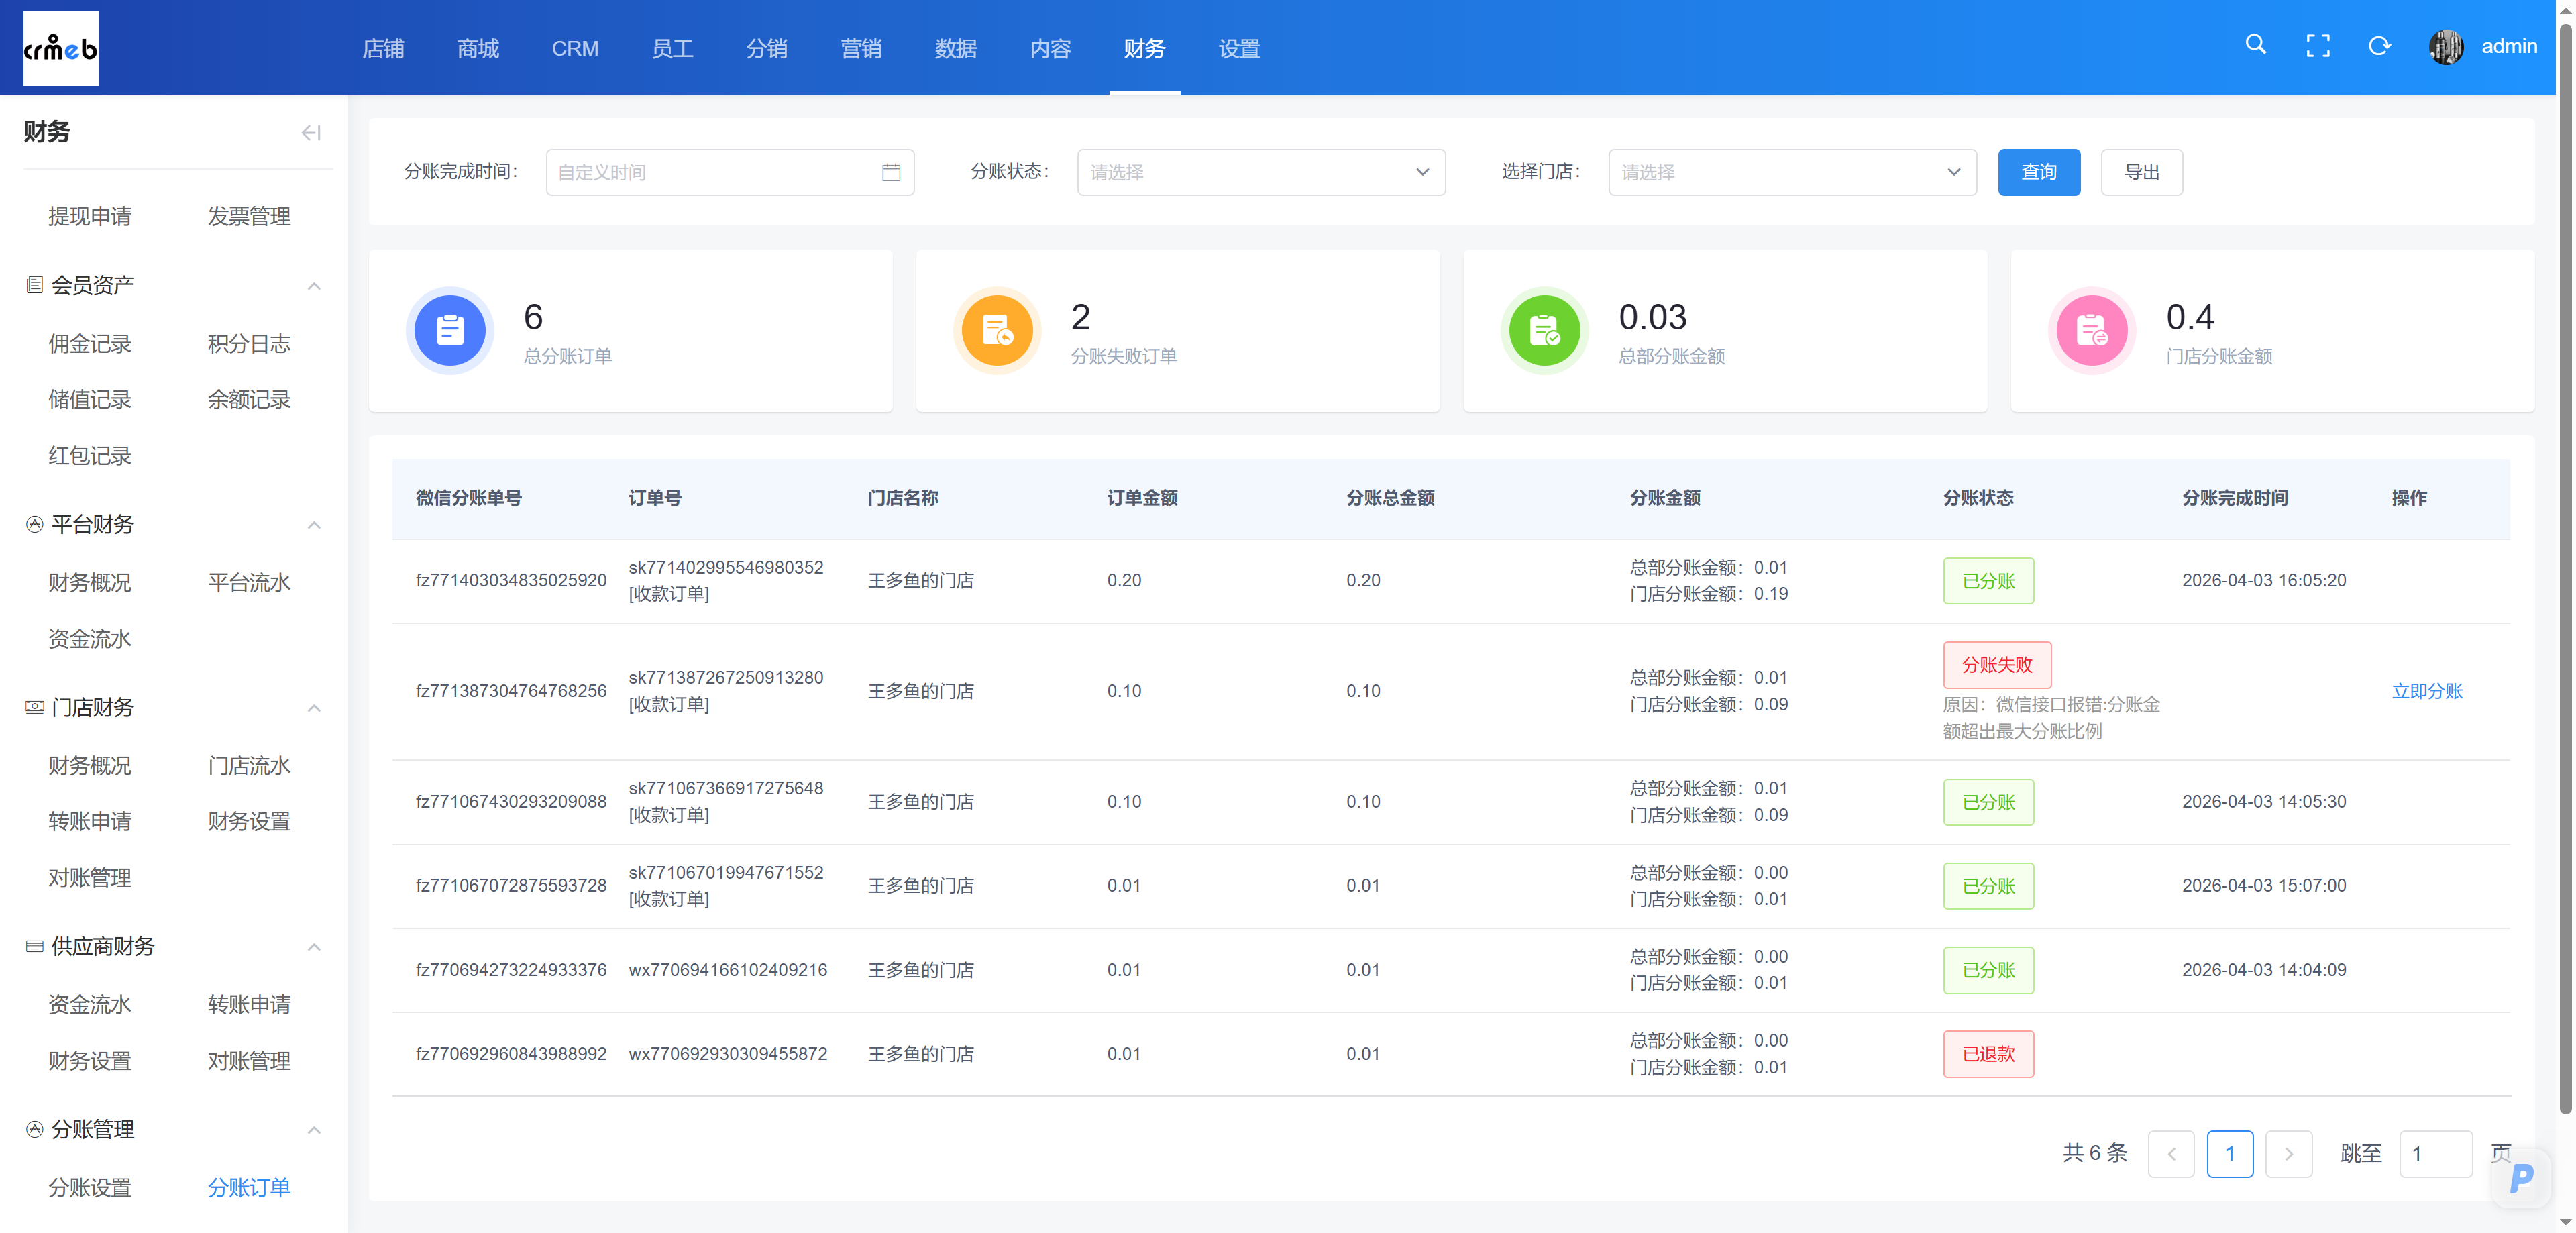This screenshot has height=1233, width=2576.
Task: Click the search magnifier icon in header
Action: (2255, 45)
